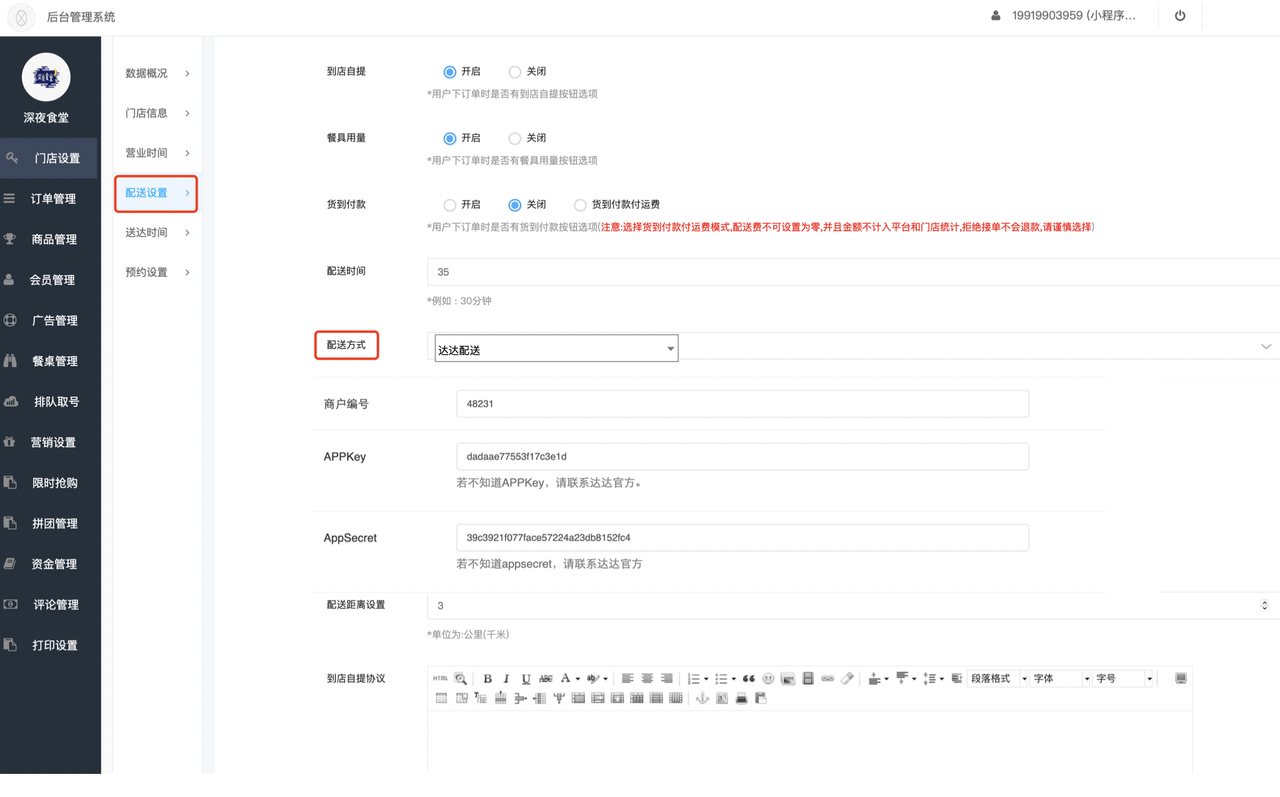Click the 配送距离设置 stepper arrows
This screenshot has width=1280, height=797.
(1264, 605)
